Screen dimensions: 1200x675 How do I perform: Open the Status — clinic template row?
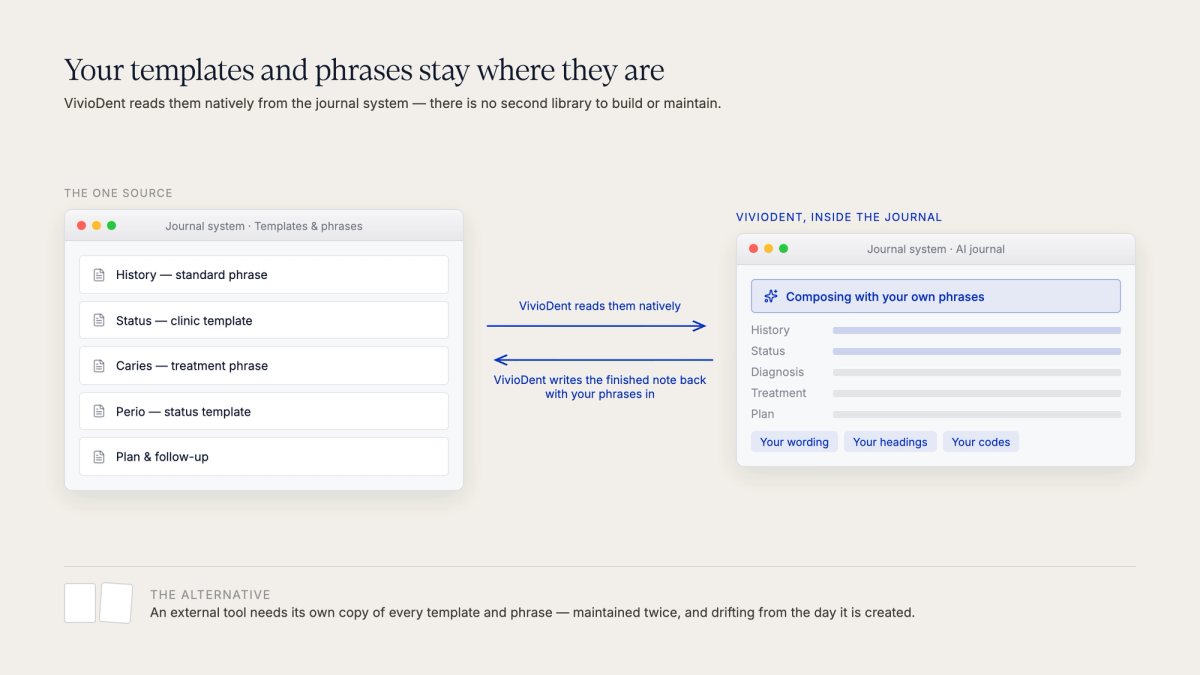[x=264, y=321]
